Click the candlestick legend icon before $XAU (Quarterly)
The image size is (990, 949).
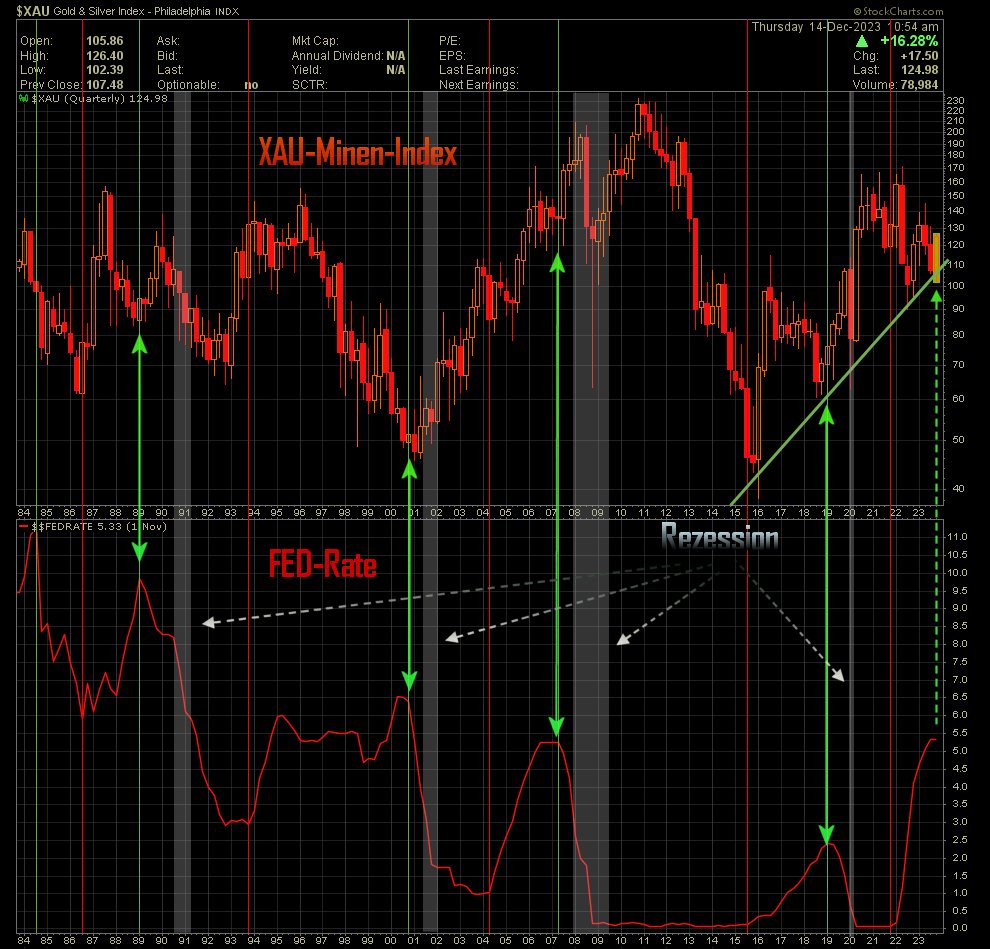coord(23,98)
